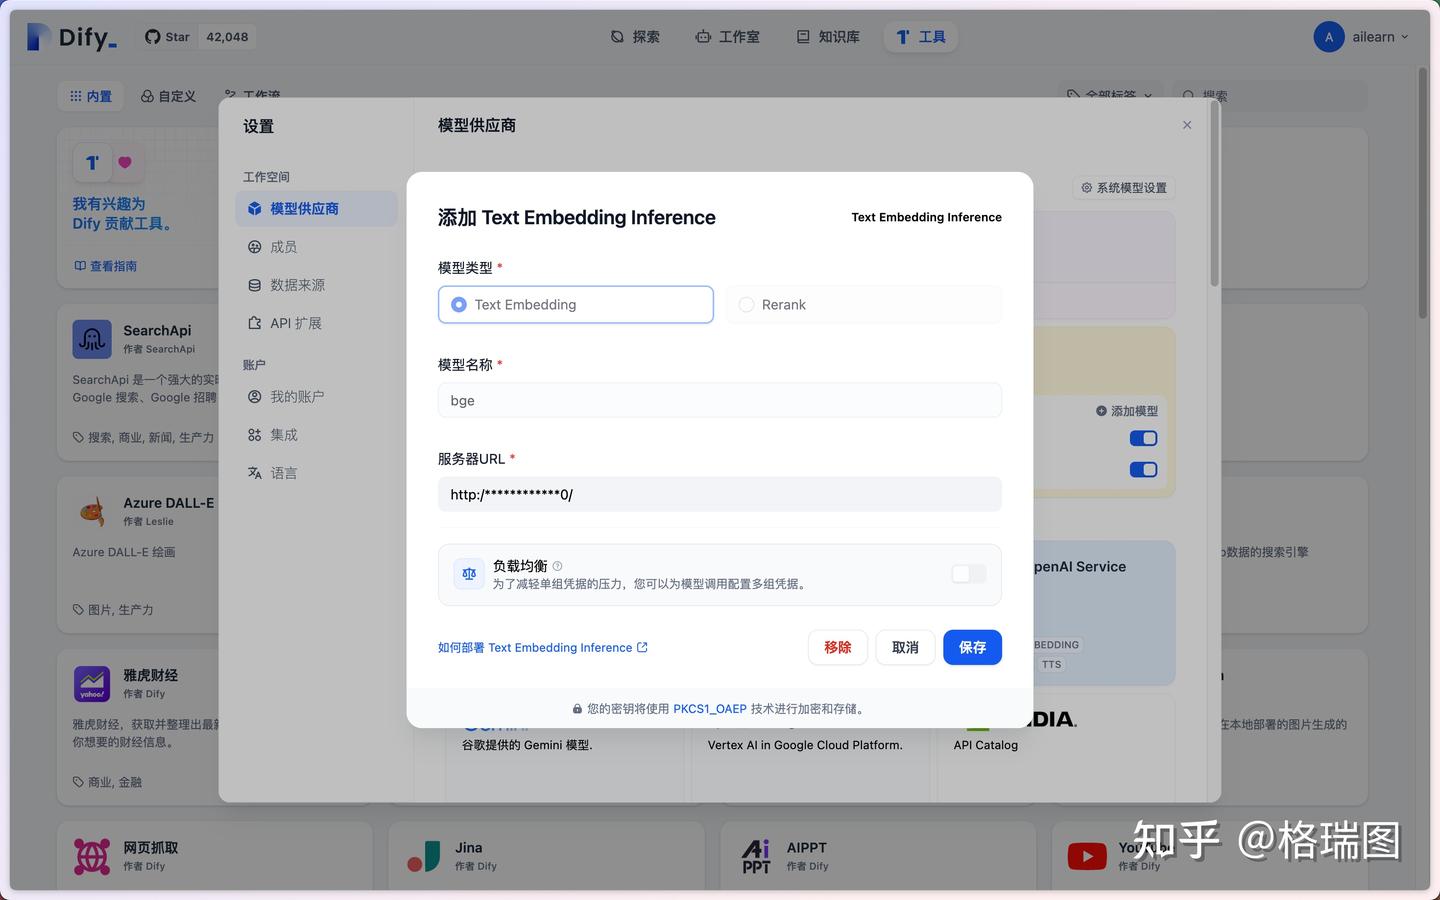The image size is (1440, 900).
Task: Switch to the 工具 navigation tab
Action: click(919, 36)
